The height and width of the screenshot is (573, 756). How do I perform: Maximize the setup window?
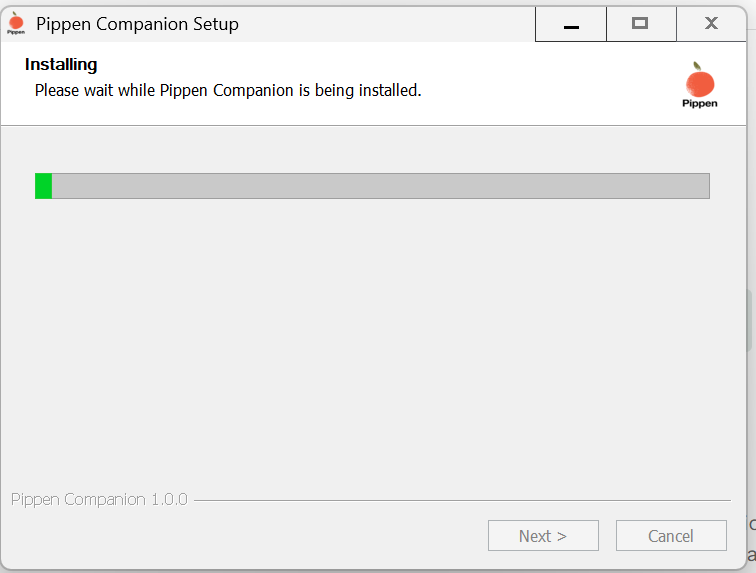click(x=640, y=23)
